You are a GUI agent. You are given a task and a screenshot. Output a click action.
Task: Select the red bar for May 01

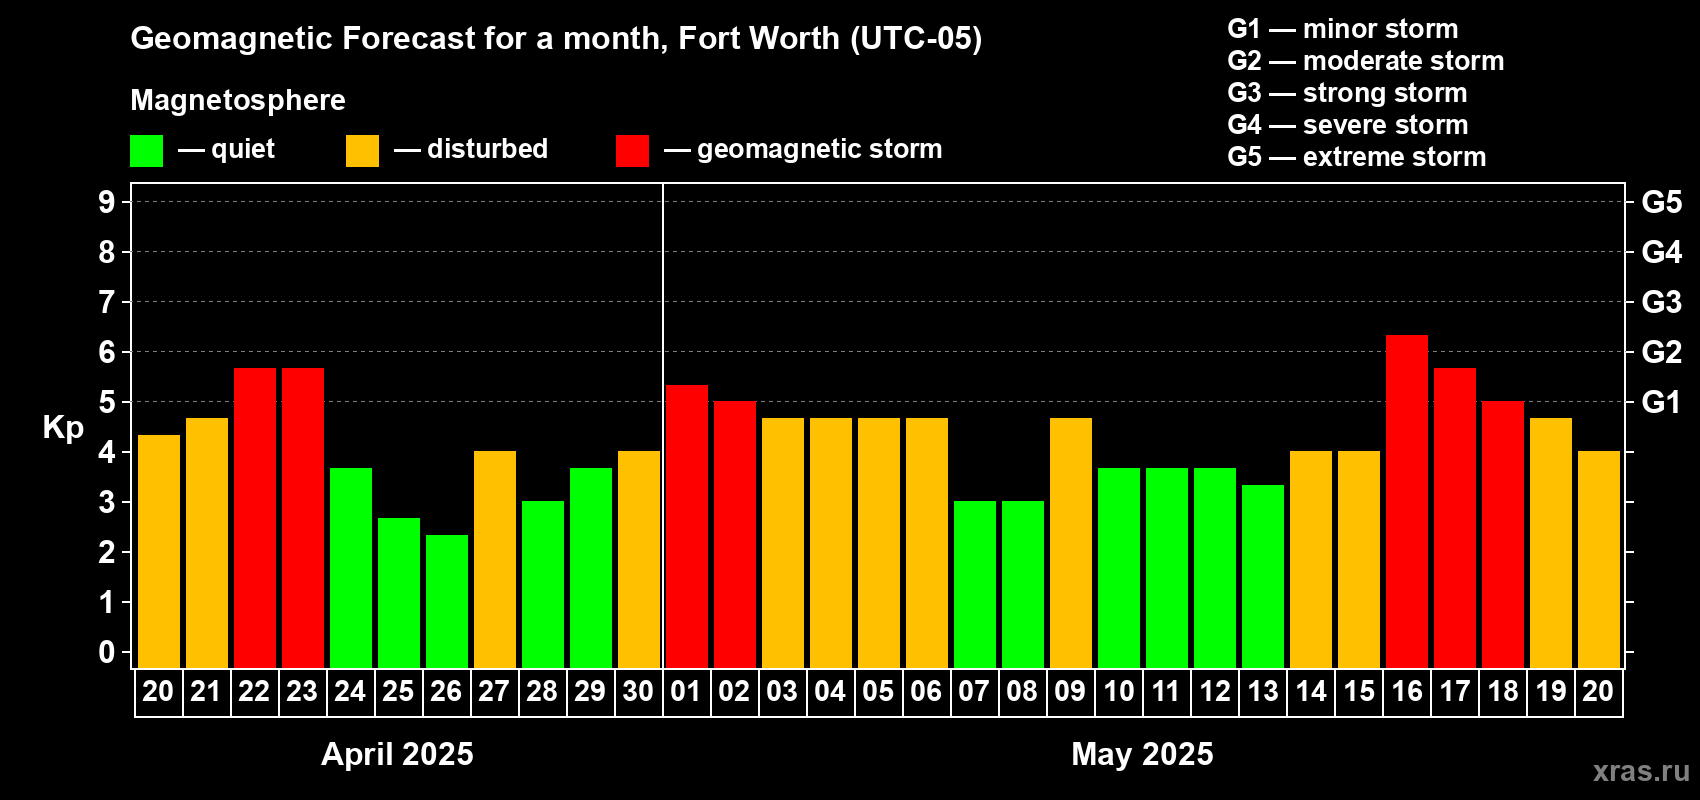687,527
